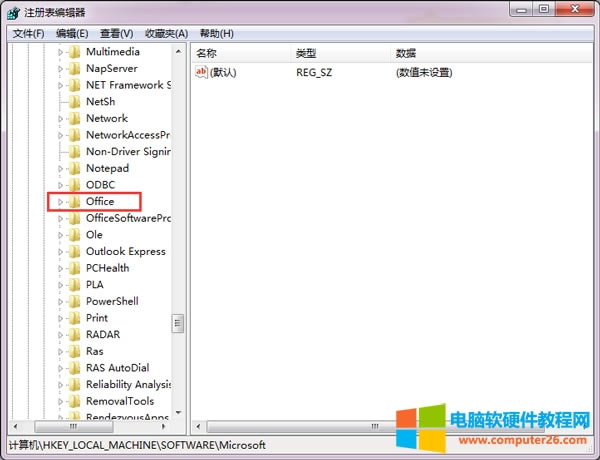Image resolution: width=600 pixels, height=460 pixels.
Task: Click the NetworkAccessPr folder icon
Action: tap(75, 135)
